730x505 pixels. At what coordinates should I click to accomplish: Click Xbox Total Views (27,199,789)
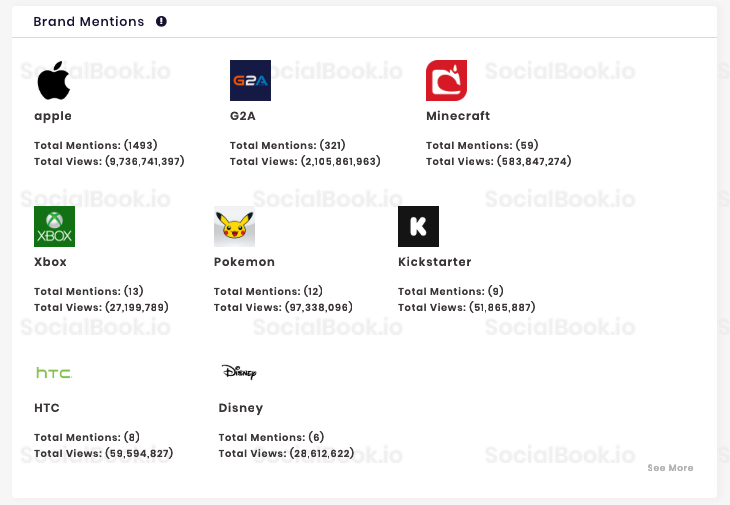[101, 307]
